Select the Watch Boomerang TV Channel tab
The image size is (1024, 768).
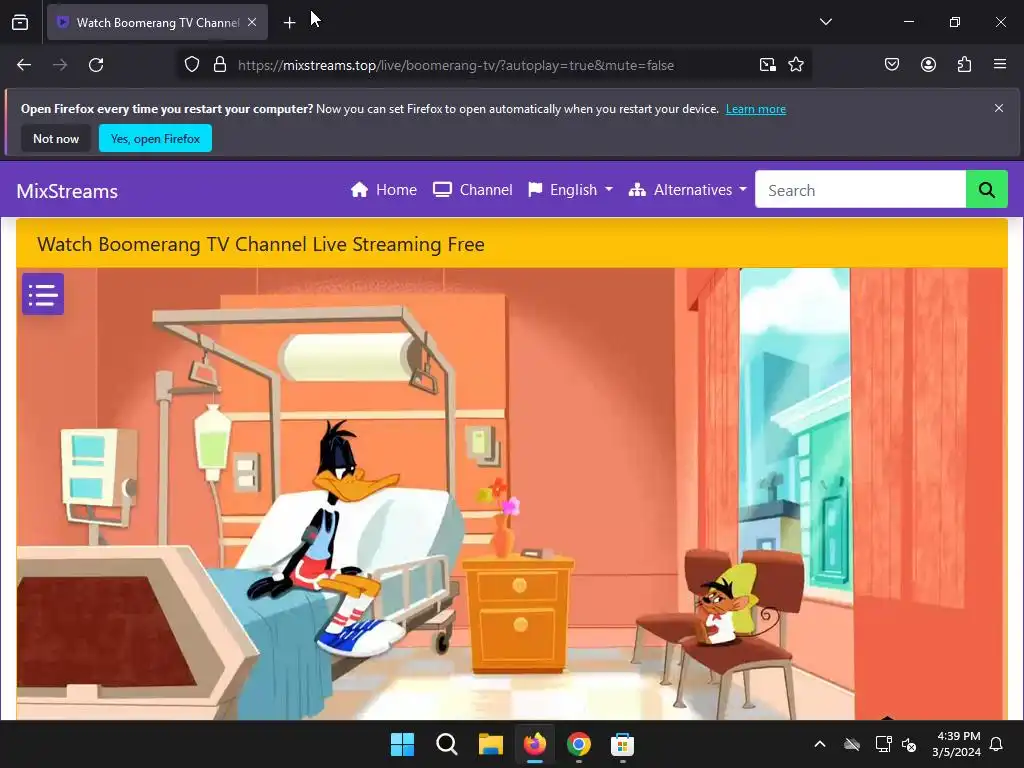[157, 22]
